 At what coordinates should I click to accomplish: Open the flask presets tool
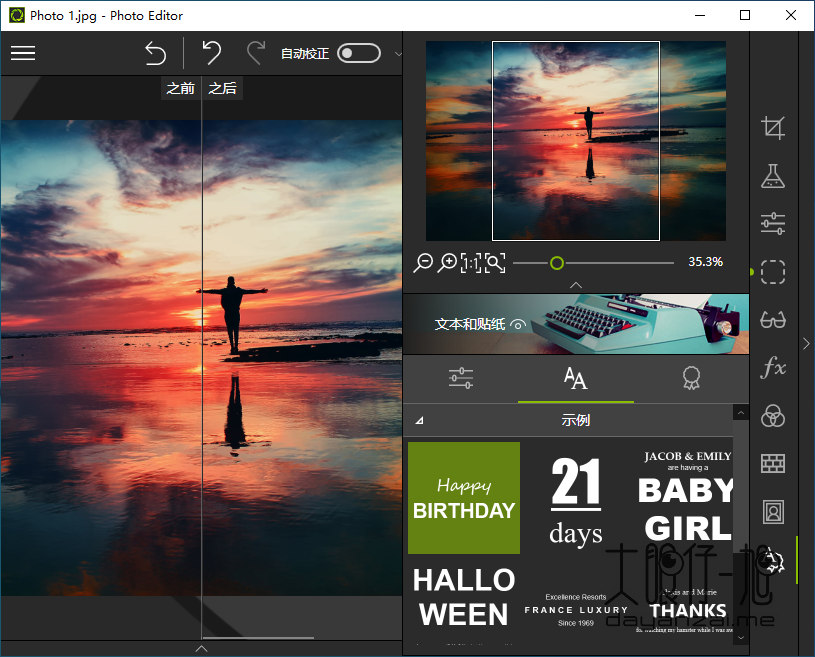773,176
